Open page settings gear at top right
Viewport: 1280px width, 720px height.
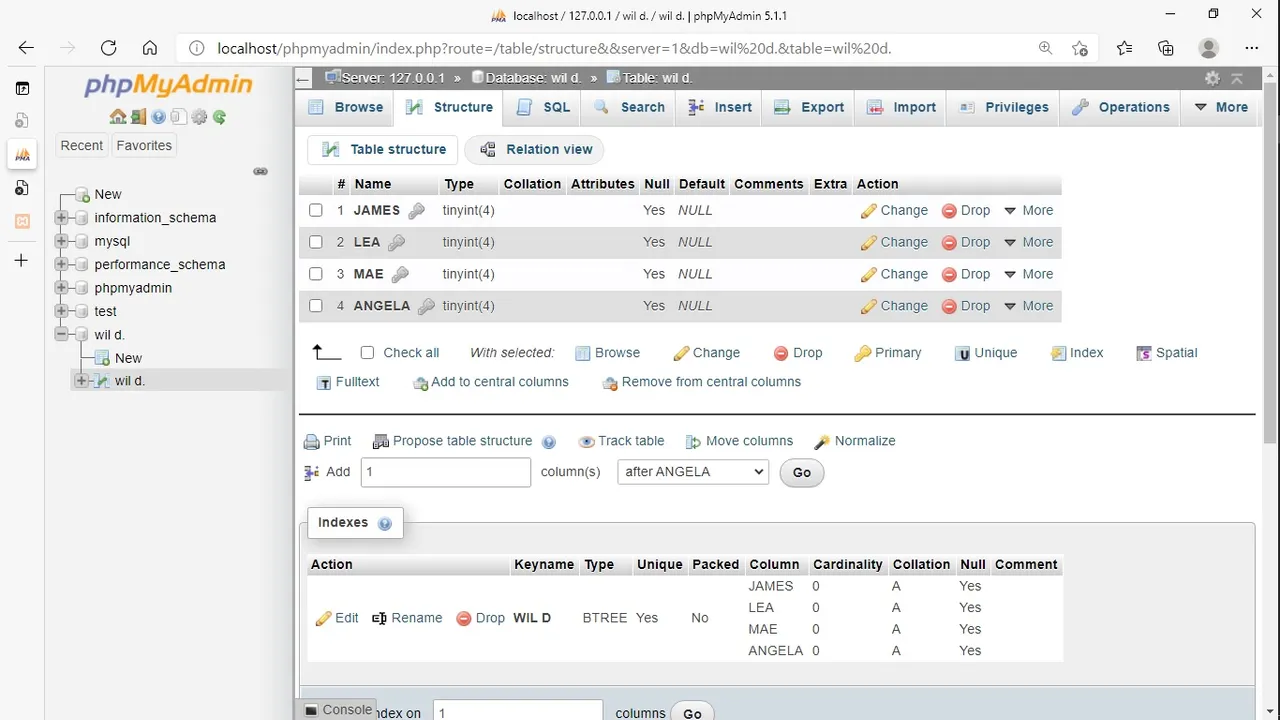point(1212,78)
